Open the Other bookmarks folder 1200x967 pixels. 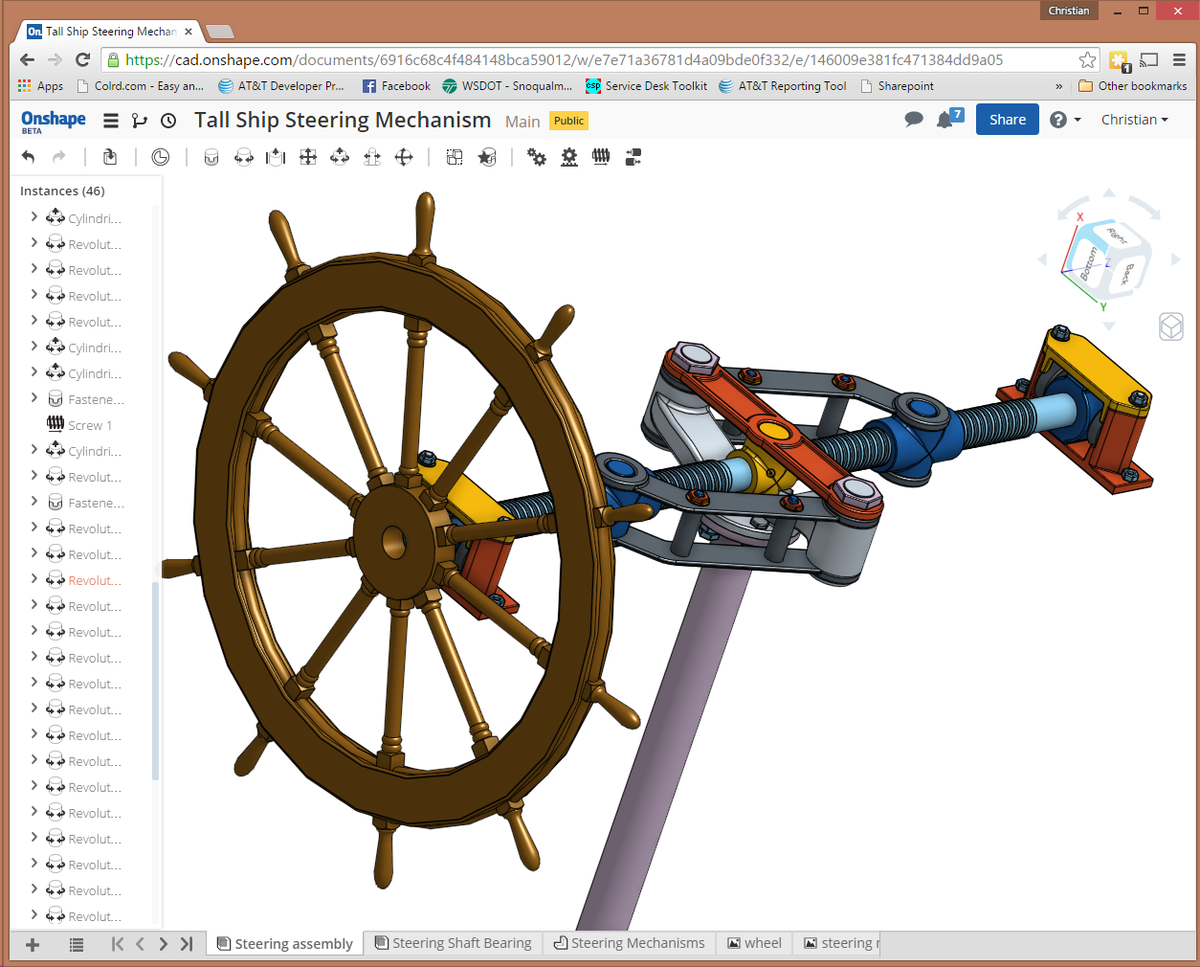(1133, 86)
